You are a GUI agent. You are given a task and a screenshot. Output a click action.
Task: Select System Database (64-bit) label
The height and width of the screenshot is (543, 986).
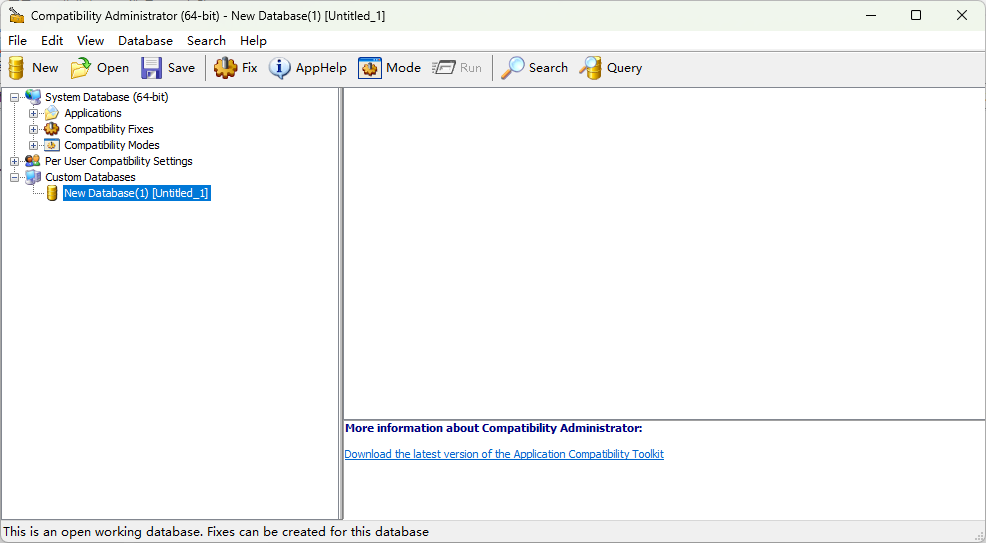(107, 97)
